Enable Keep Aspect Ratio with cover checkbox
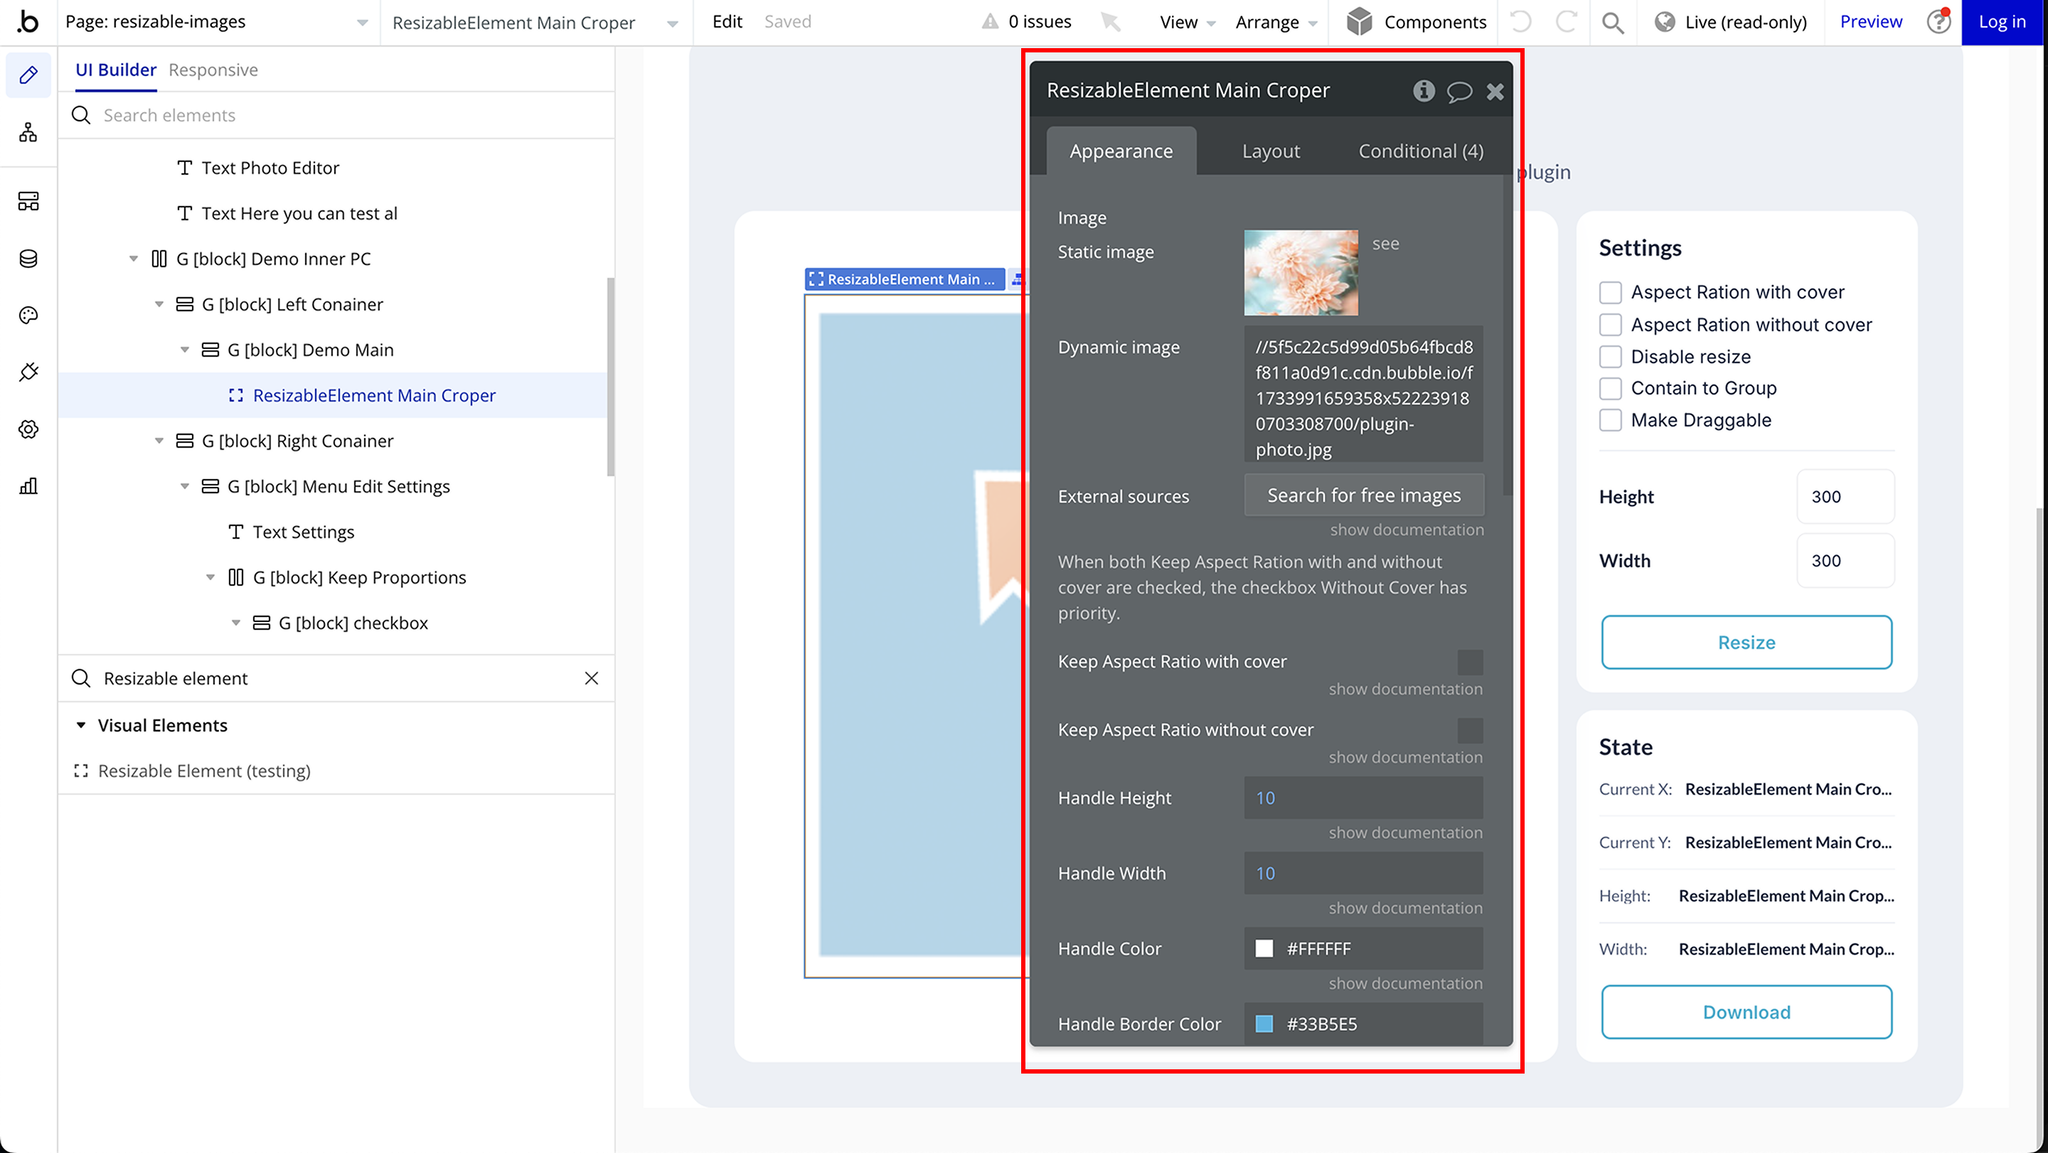Viewport: 2048px width, 1153px height. pos(1469,662)
